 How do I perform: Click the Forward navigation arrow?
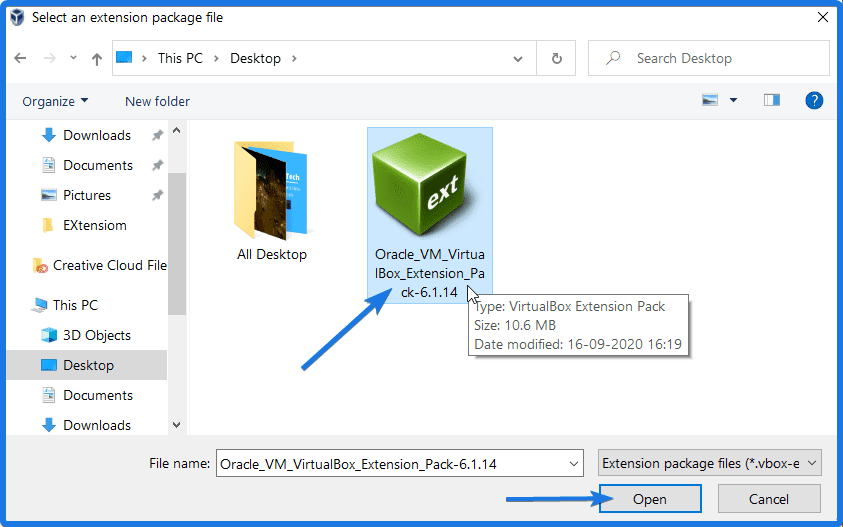pyautogui.click(x=49, y=58)
